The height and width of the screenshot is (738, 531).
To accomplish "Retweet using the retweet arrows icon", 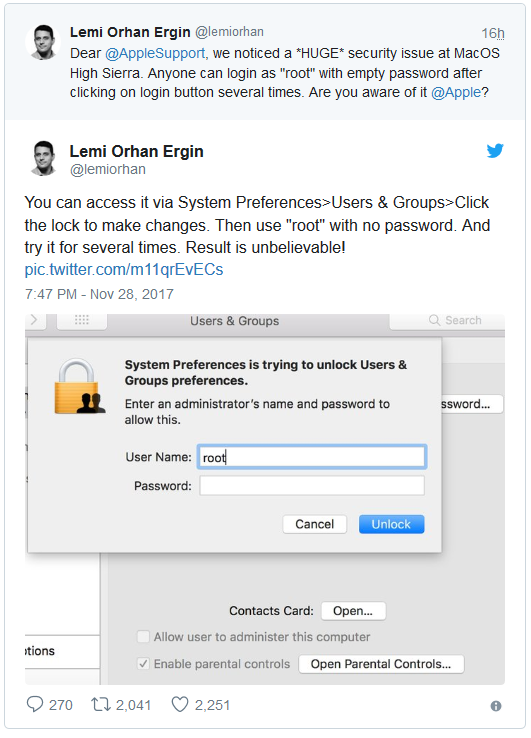I will point(101,705).
